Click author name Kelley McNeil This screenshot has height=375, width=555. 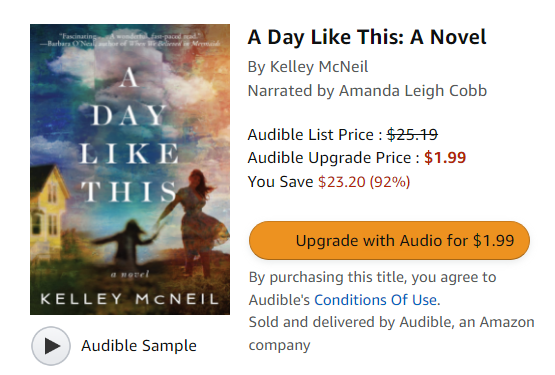319,67
